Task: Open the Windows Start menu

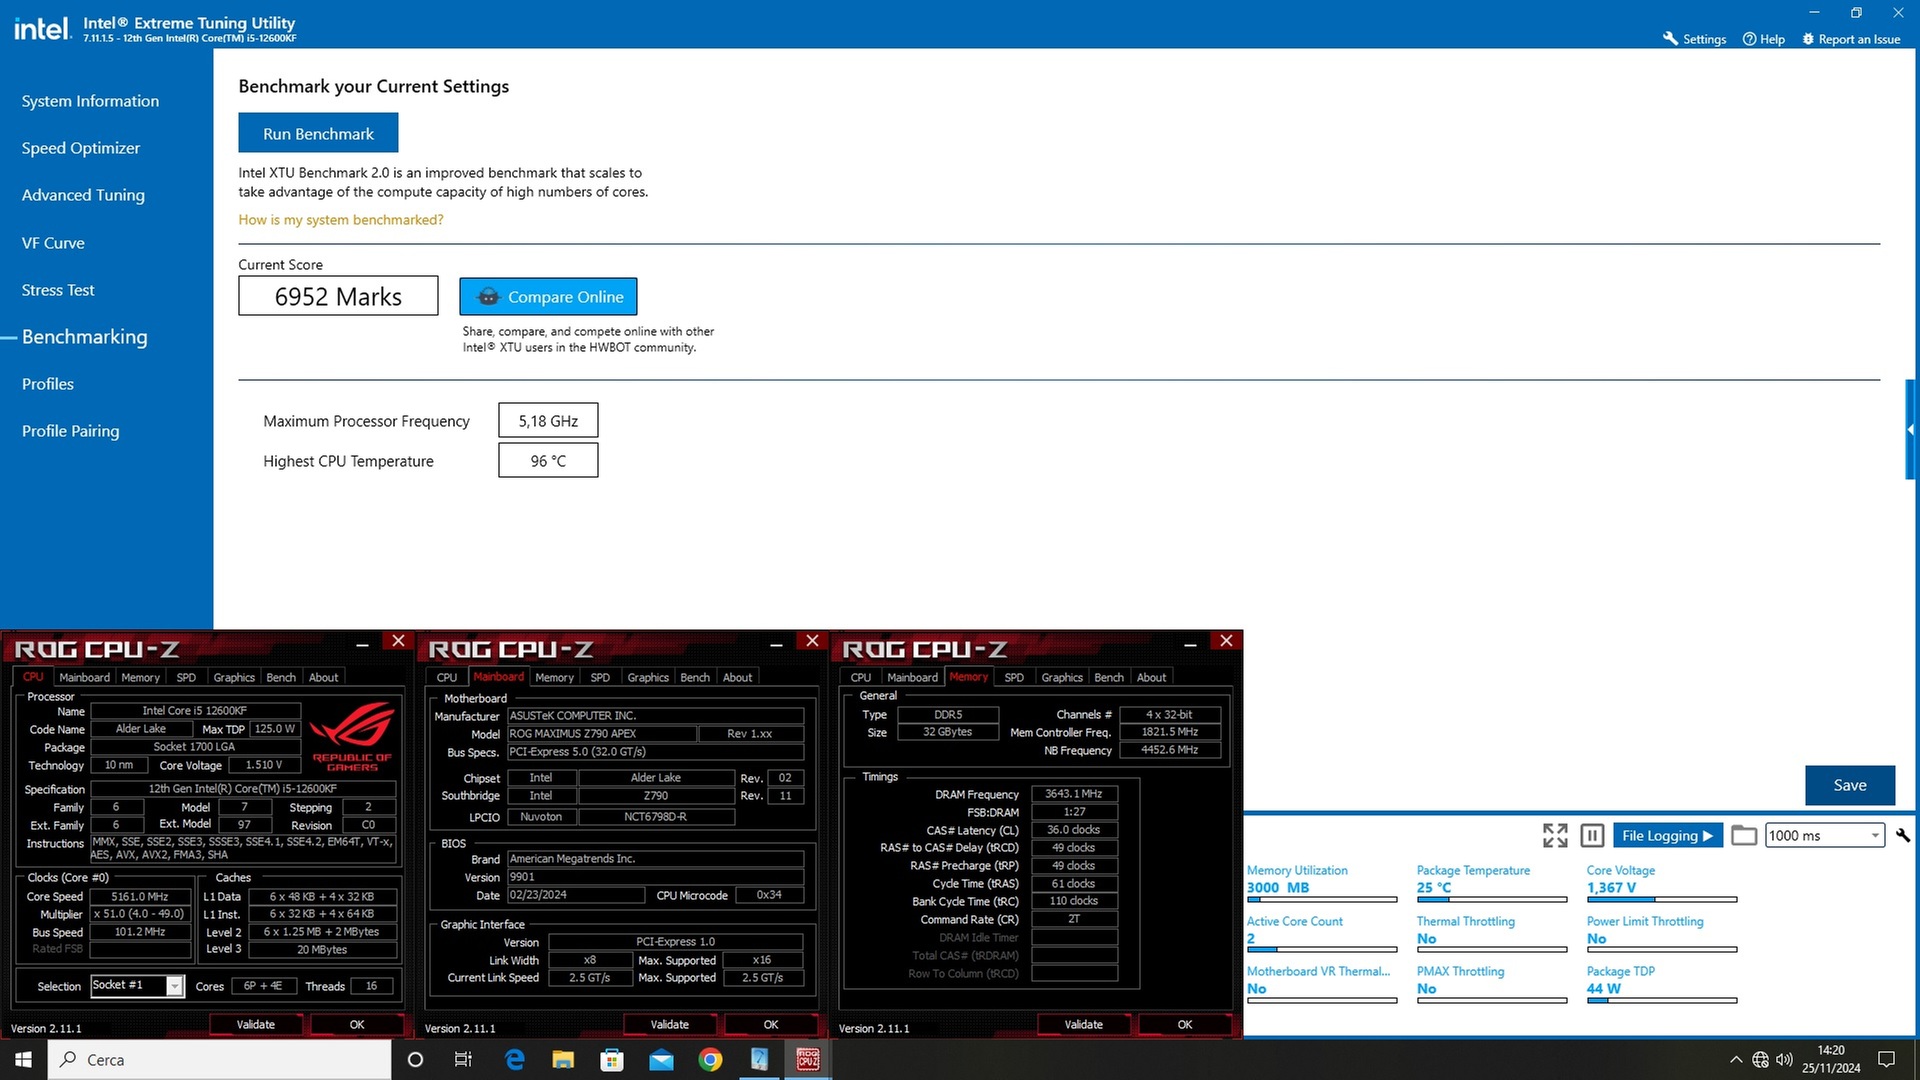Action: [23, 1059]
